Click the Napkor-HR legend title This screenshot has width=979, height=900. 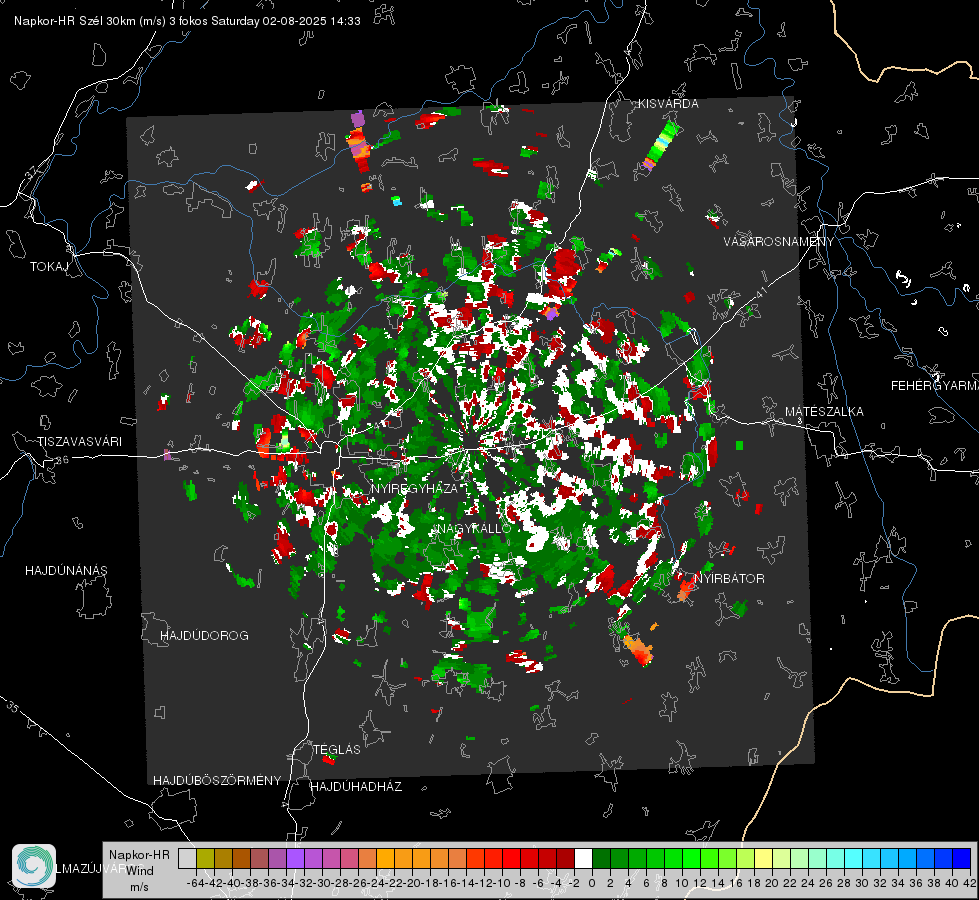(139, 854)
